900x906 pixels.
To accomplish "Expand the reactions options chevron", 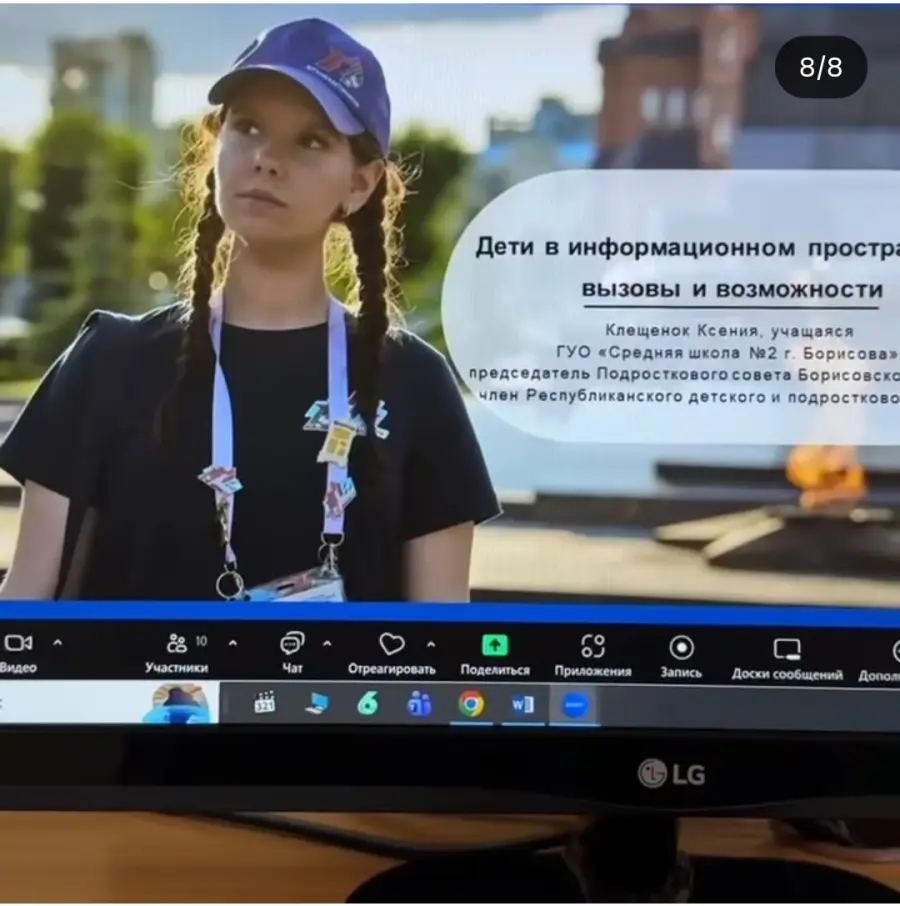I will click(431, 643).
